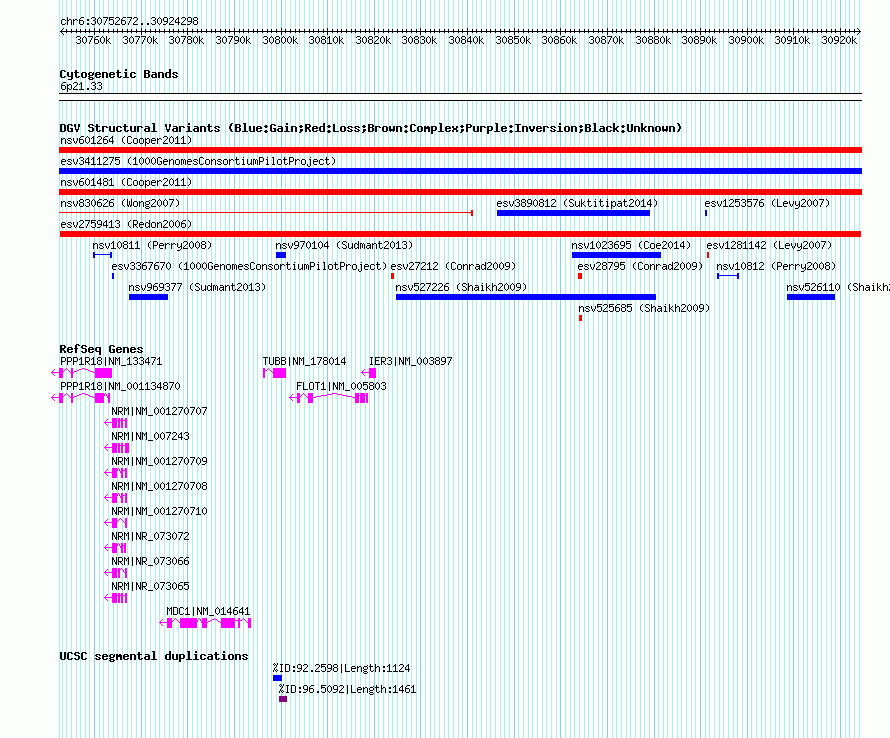Screen dimensions: 890x738
Task: Open the NRM|NR_073066 transcript label
Action: click(150, 561)
